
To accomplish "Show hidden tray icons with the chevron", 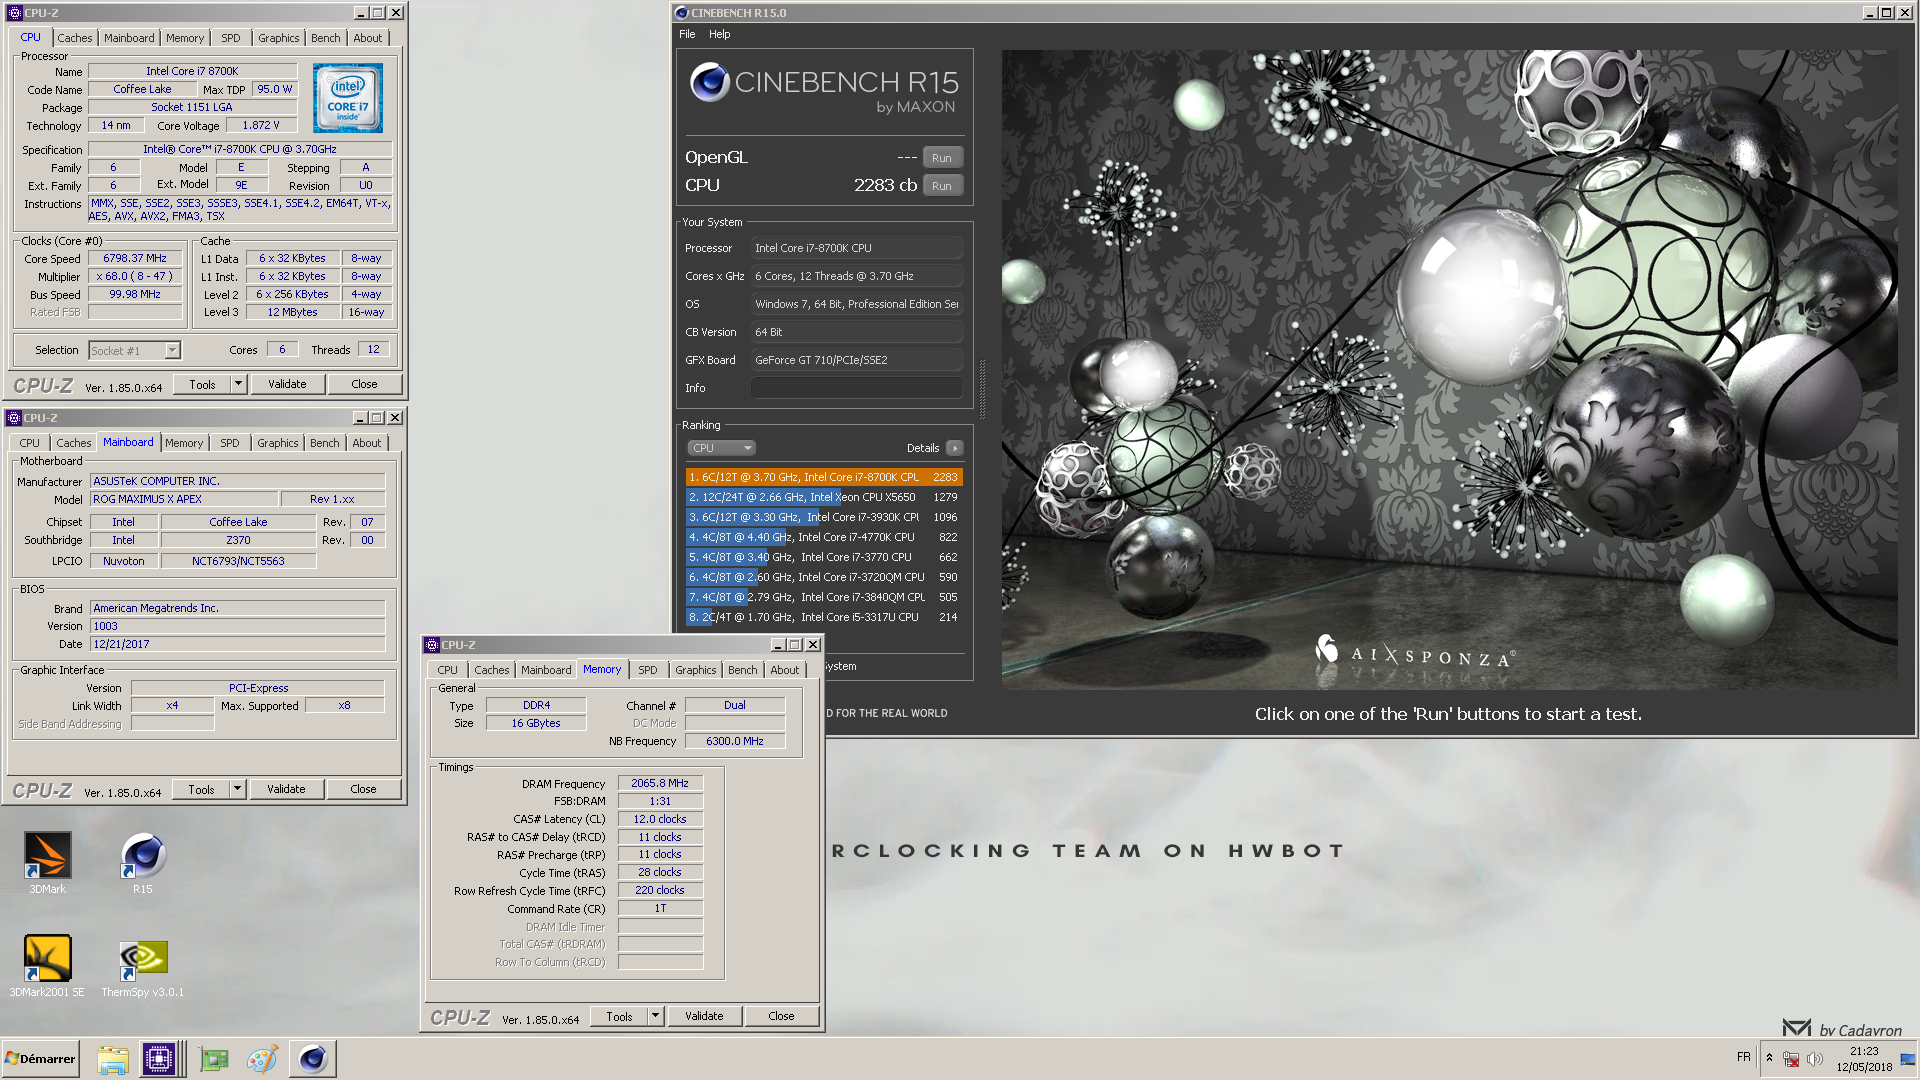I will click(x=1769, y=1058).
